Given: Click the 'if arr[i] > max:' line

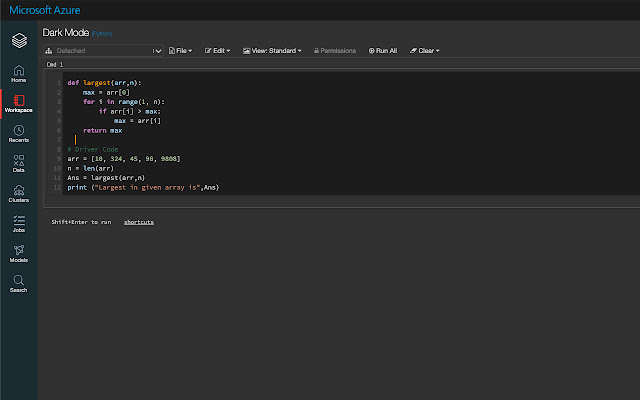Looking at the screenshot, I should pos(130,111).
